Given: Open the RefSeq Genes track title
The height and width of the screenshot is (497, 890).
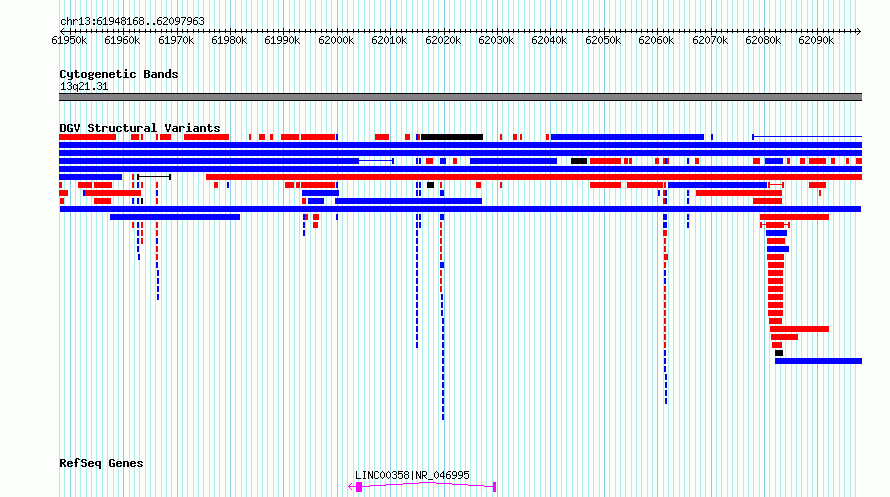Looking at the screenshot, I should click(101, 464).
